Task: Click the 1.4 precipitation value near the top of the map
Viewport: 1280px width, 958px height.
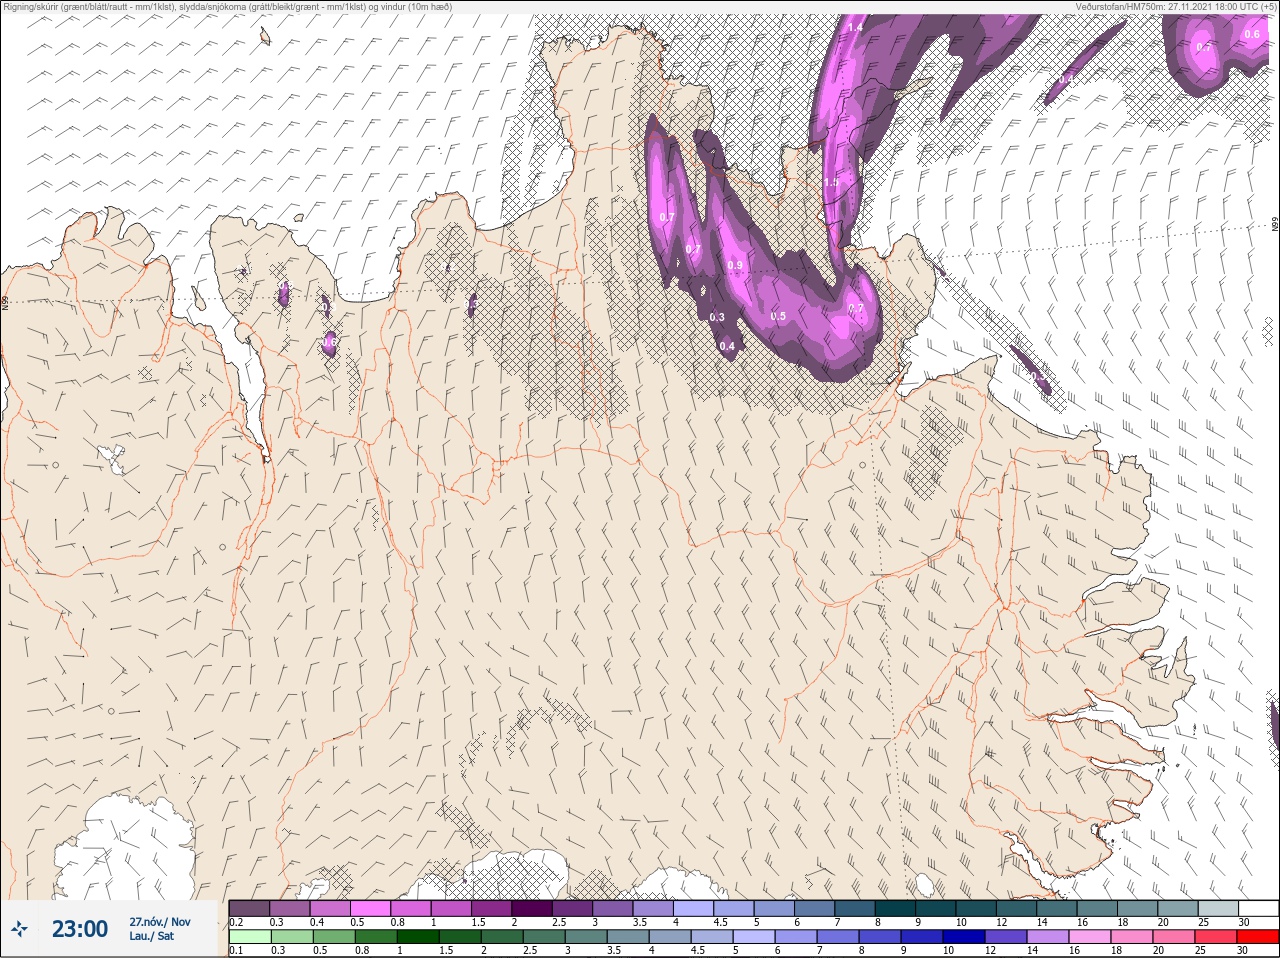Action: (x=855, y=27)
